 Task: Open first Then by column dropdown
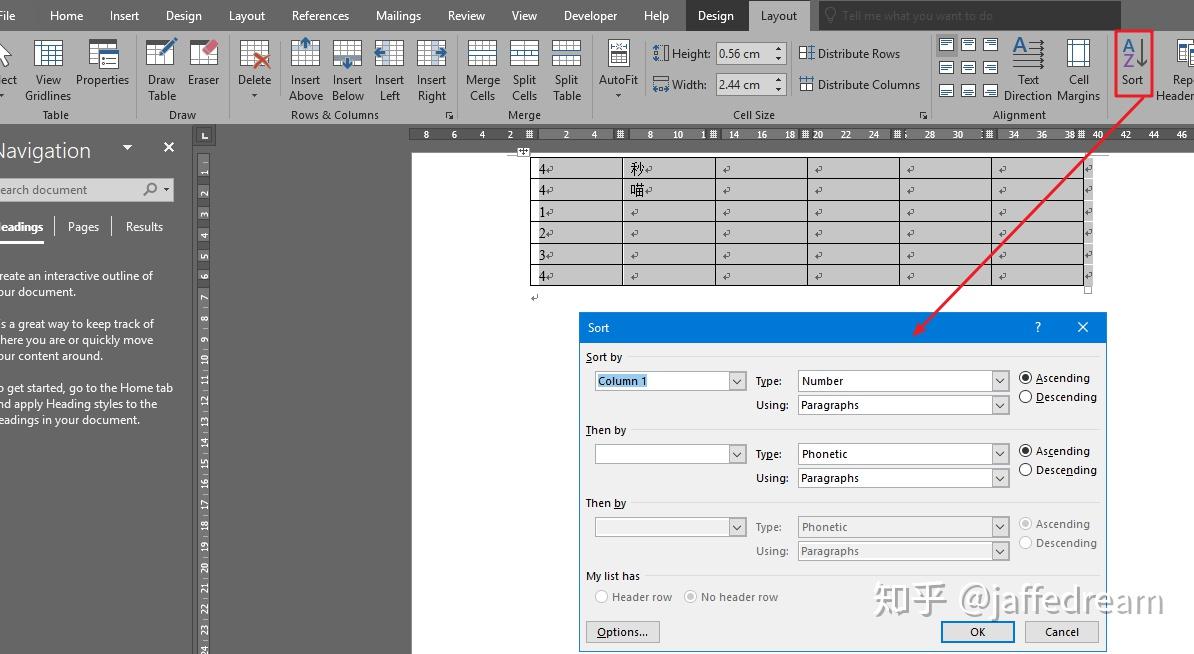736,454
